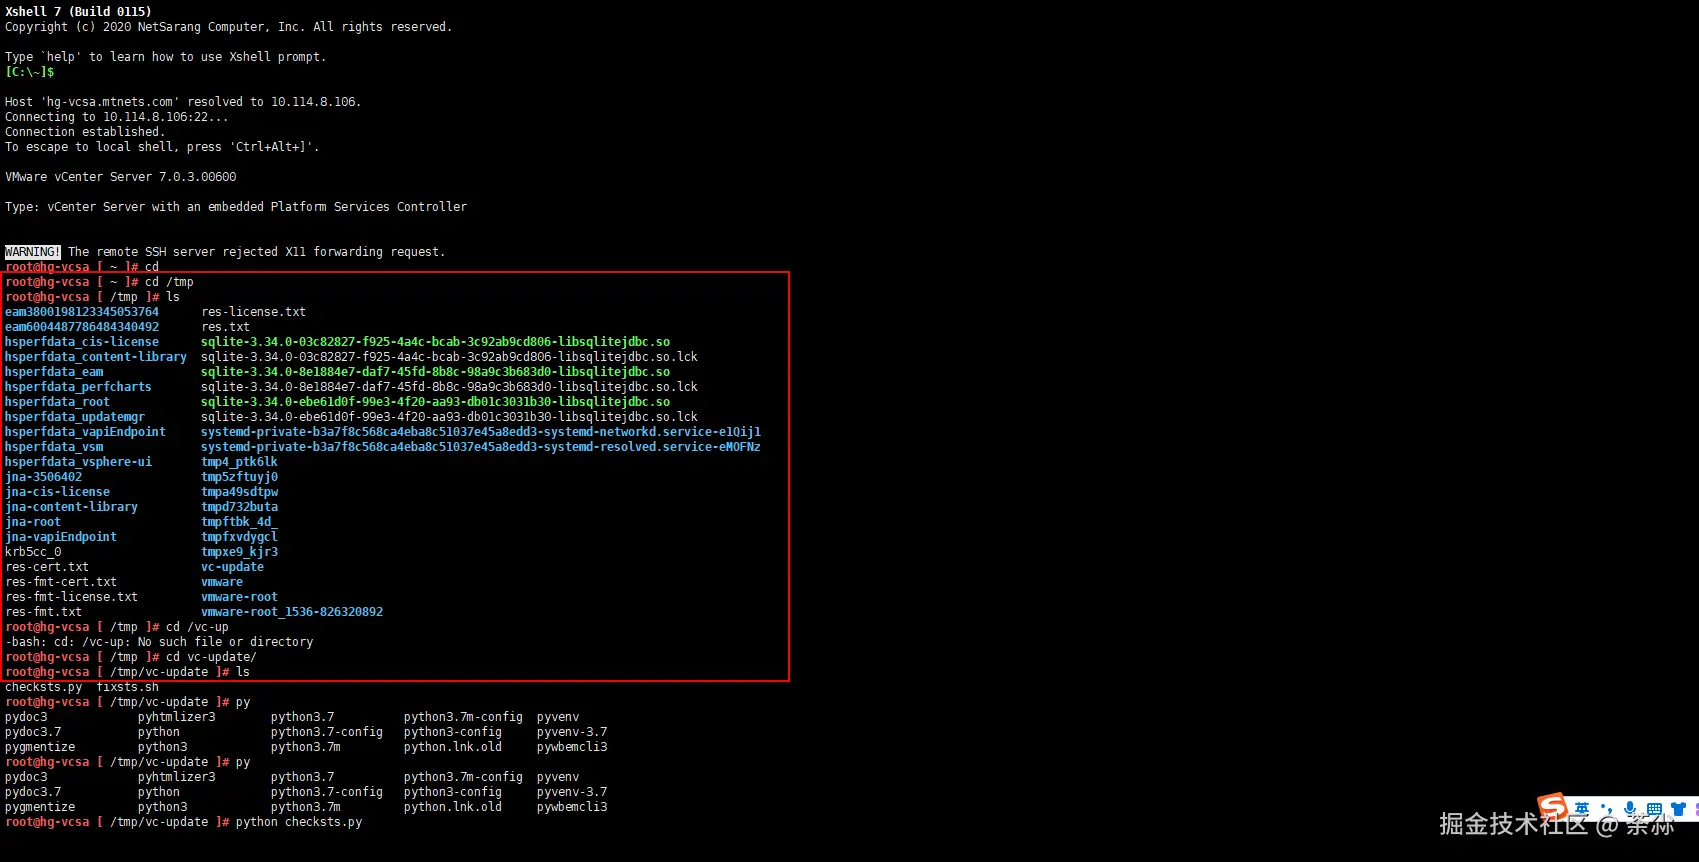
Task: Click the 'fixsts.sh' file name
Action: [x=127, y=687]
